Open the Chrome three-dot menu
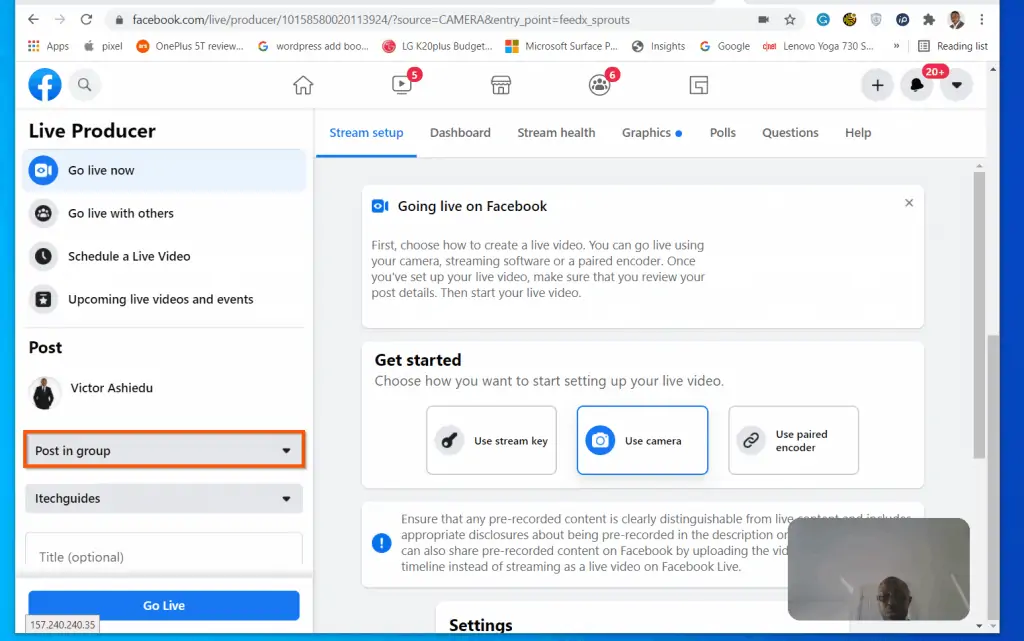The image size is (1024, 641). 982,20
